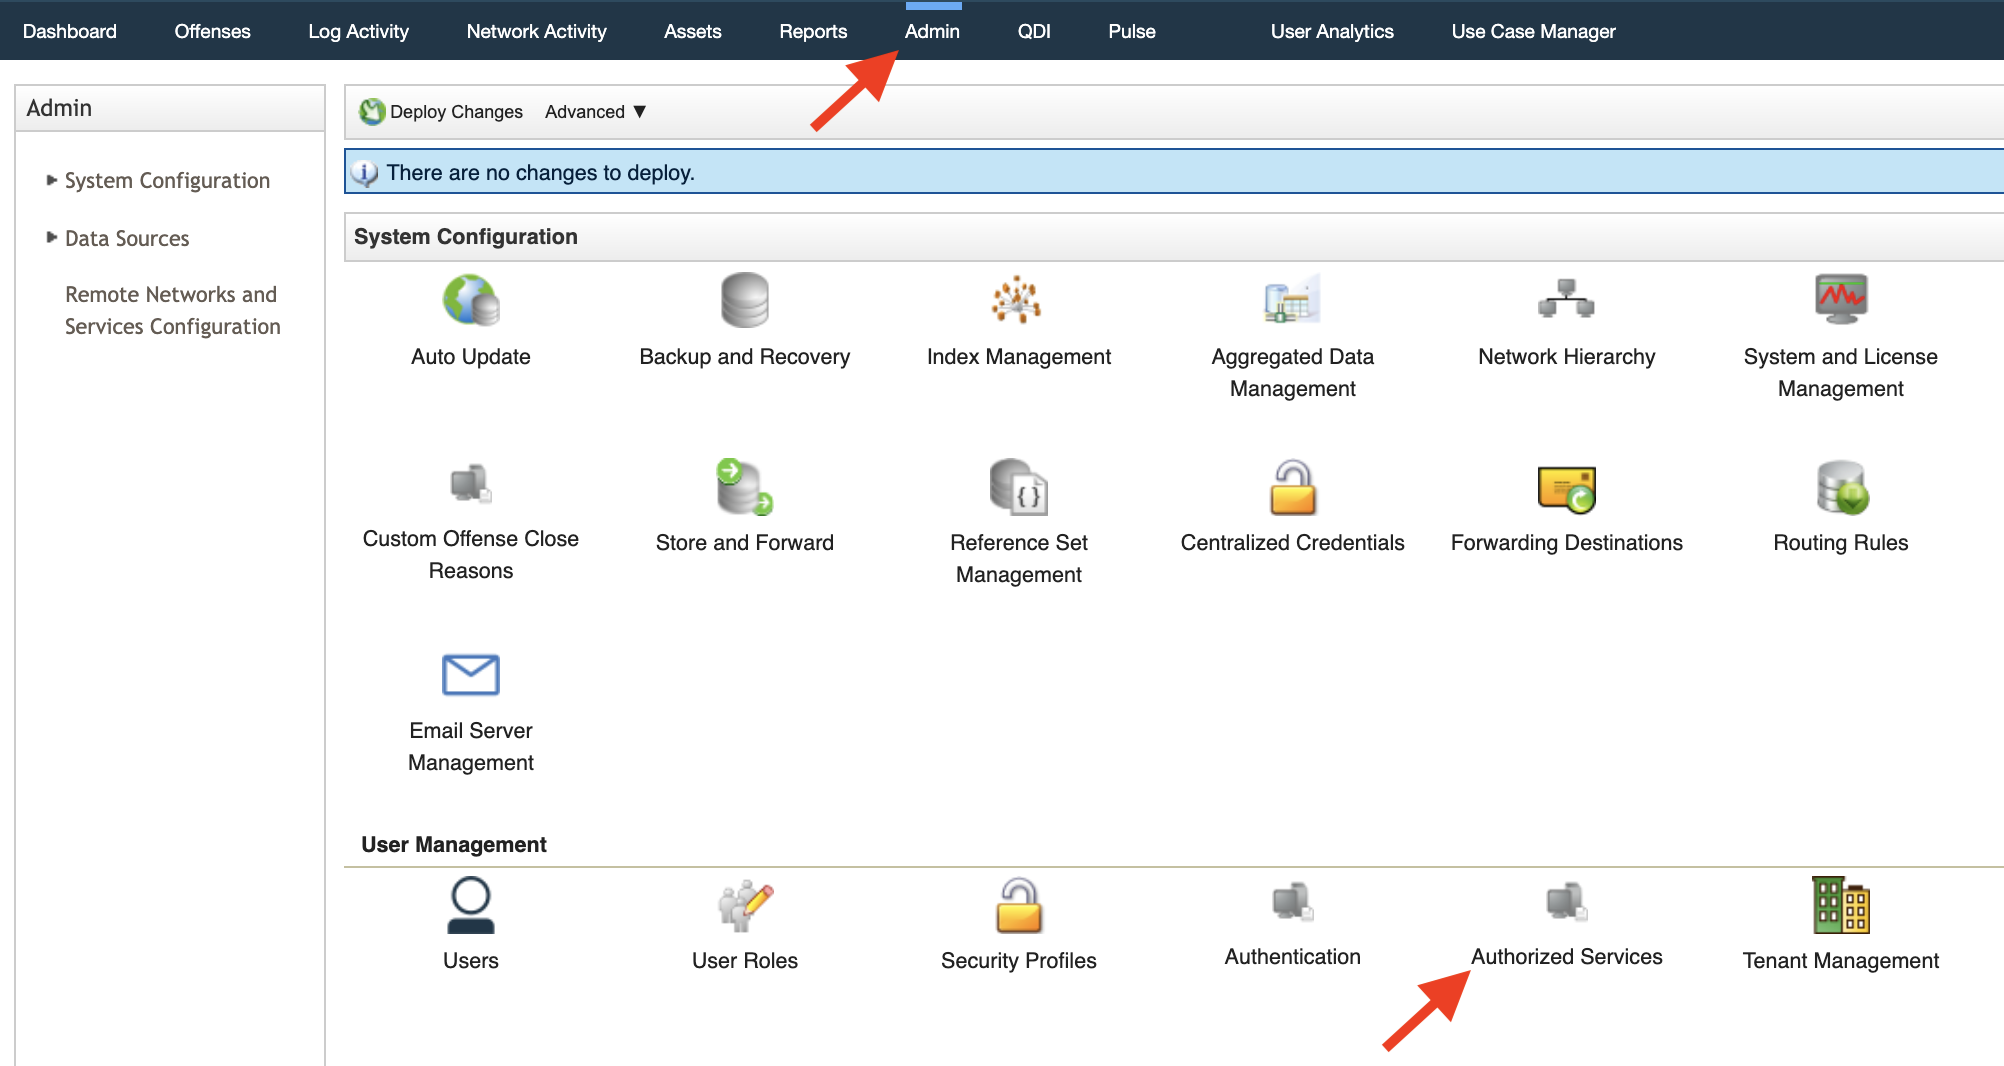
Task: Switch to the Reports tab
Action: 813,31
